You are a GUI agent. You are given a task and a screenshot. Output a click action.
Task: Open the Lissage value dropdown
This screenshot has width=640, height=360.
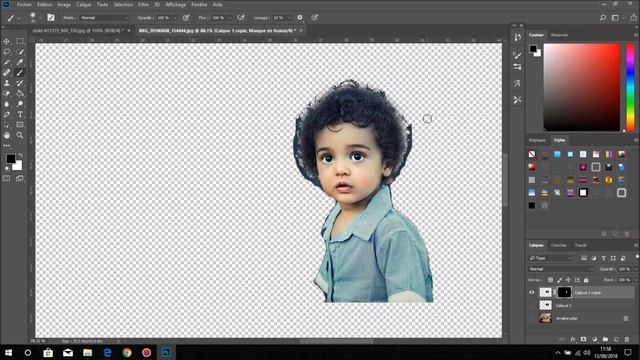point(289,18)
